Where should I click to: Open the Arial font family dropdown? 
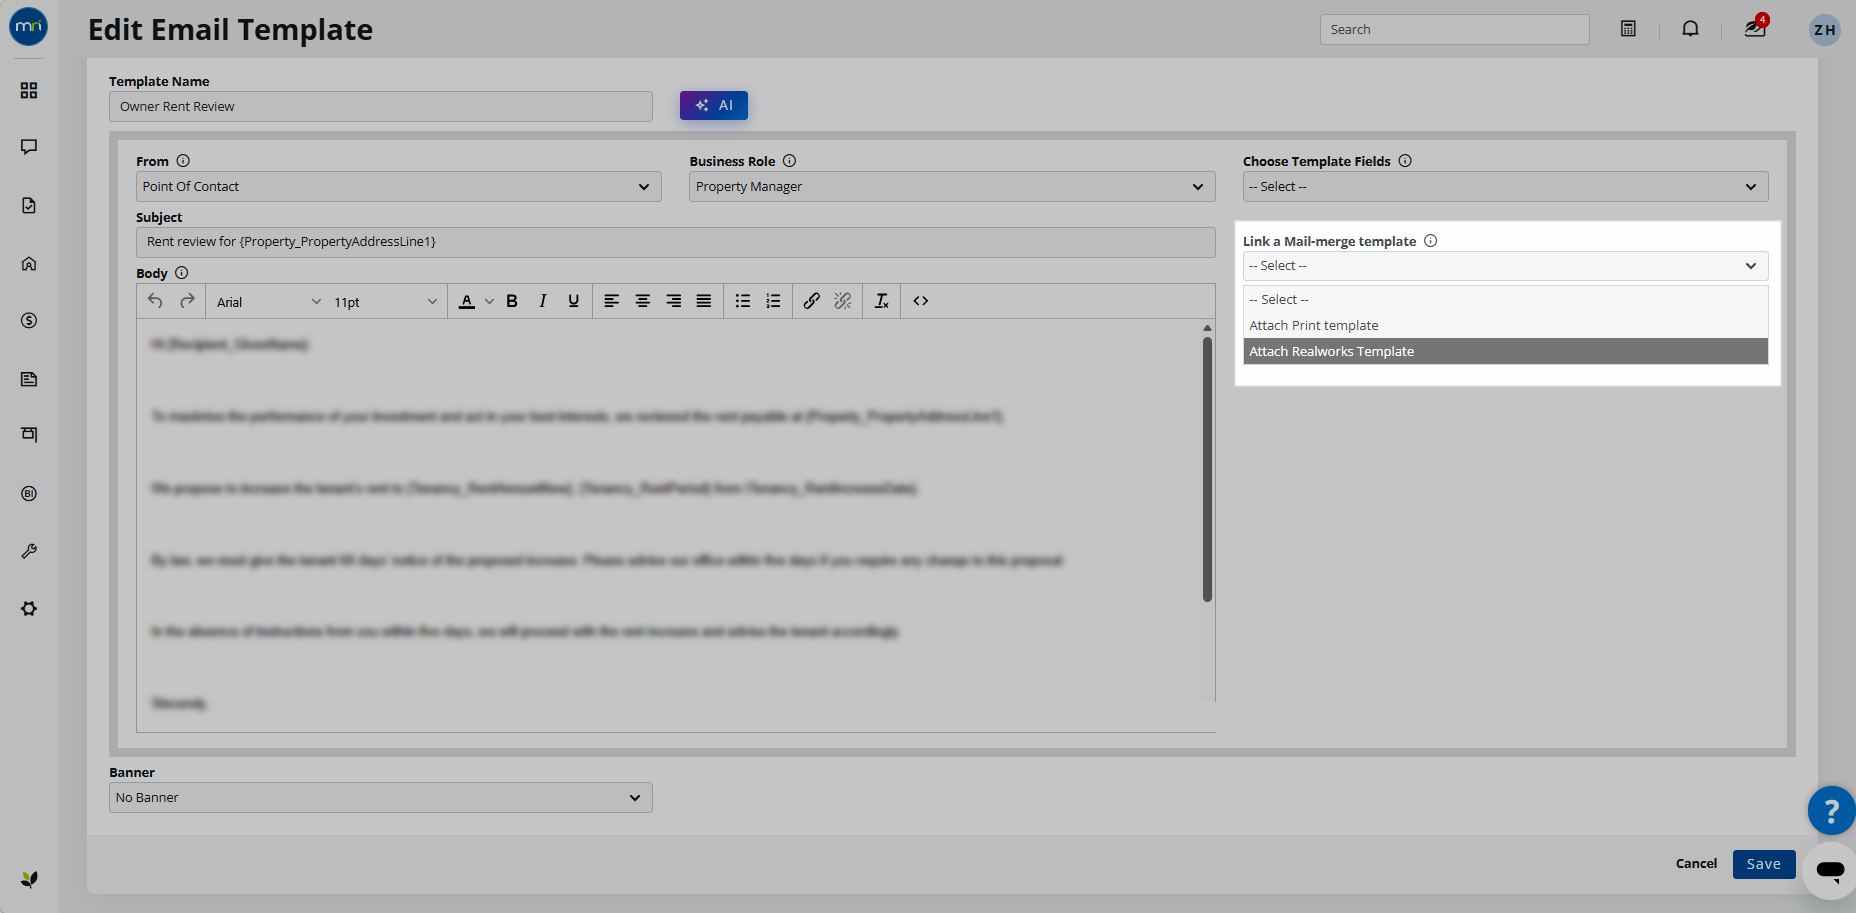coord(268,302)
